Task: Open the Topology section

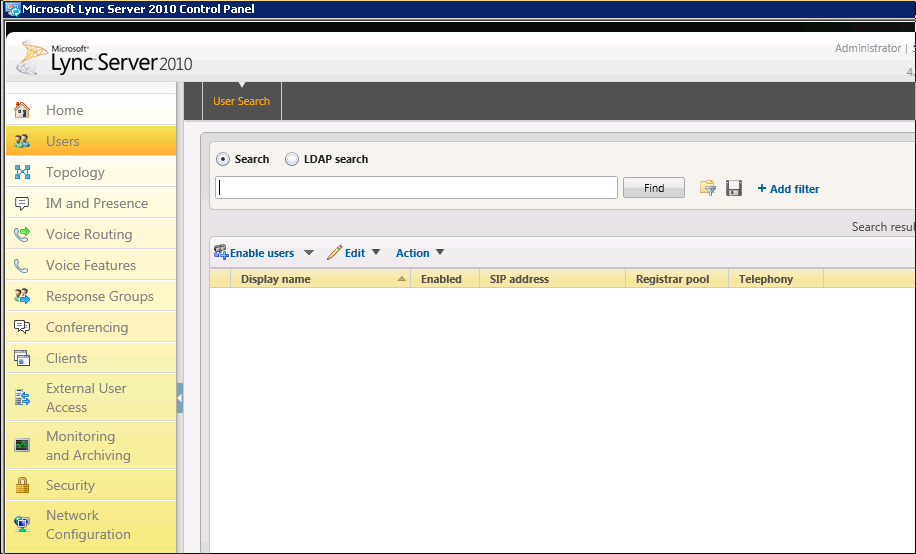Action: point(91,172)
